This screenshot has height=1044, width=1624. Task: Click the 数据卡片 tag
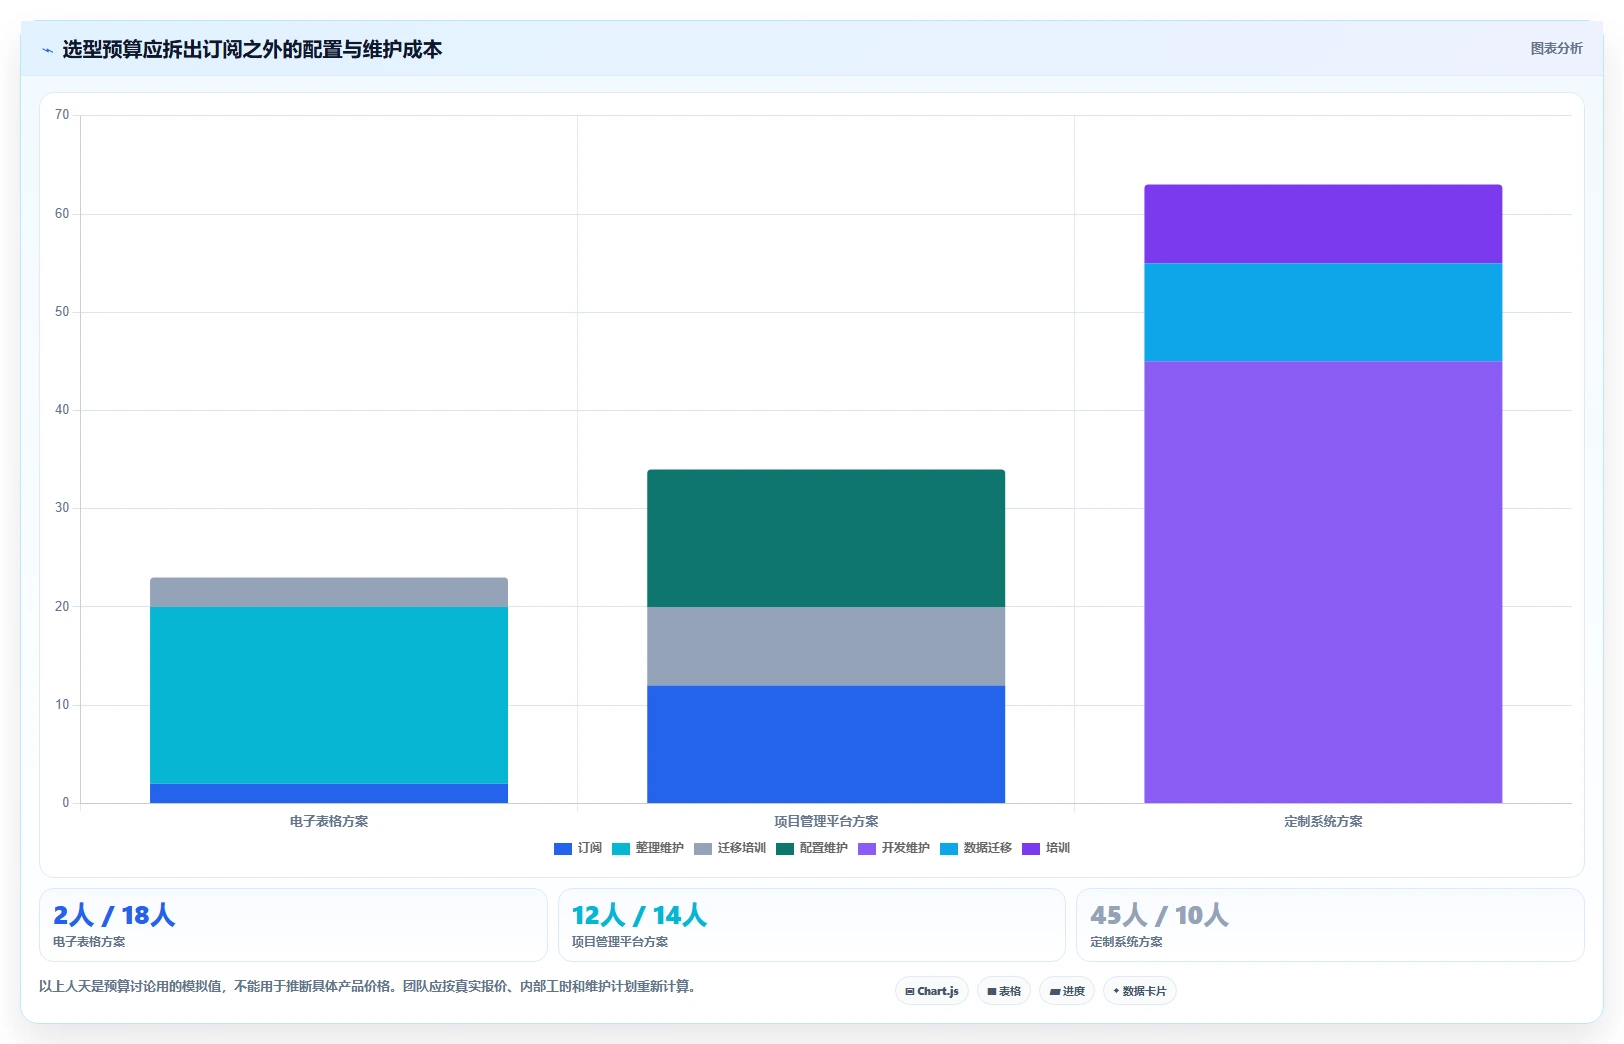coord(1140,991)
